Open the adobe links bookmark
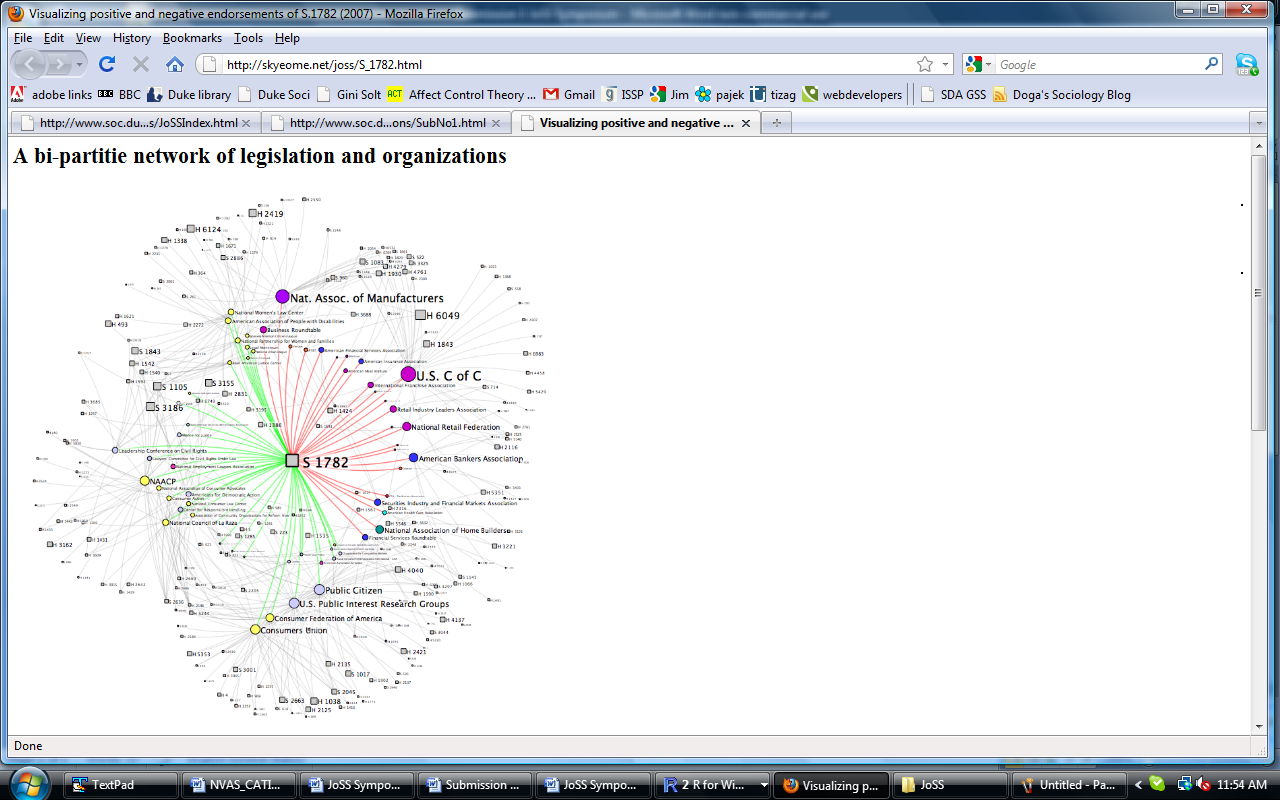The image size is (1280, 800). pos(51,95)
